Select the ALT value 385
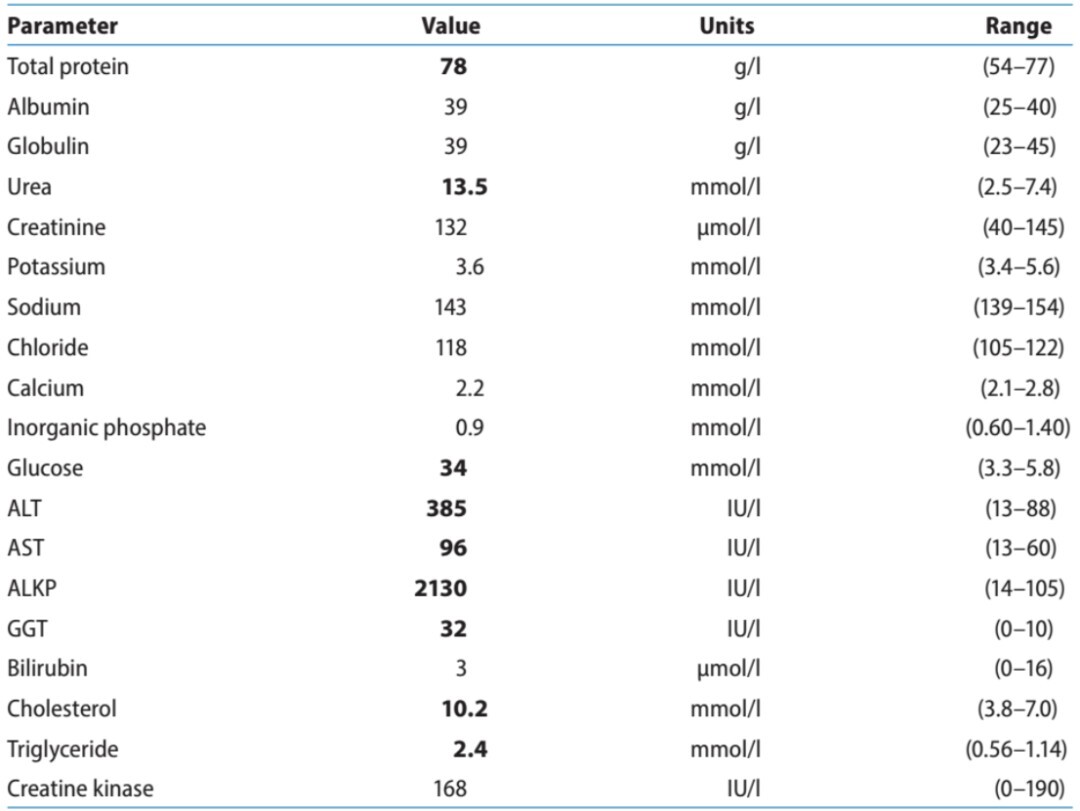The image size is (1080, 811). click(446, 508)
